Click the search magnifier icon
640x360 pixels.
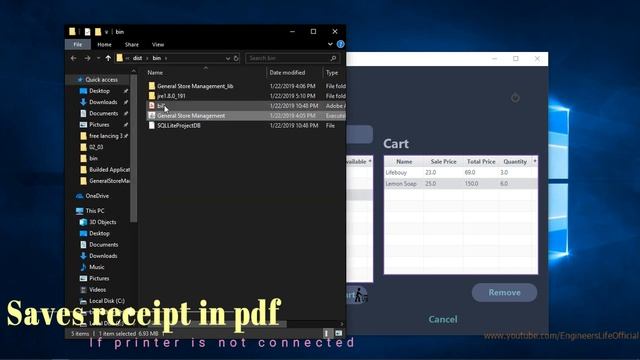point(333,58)
